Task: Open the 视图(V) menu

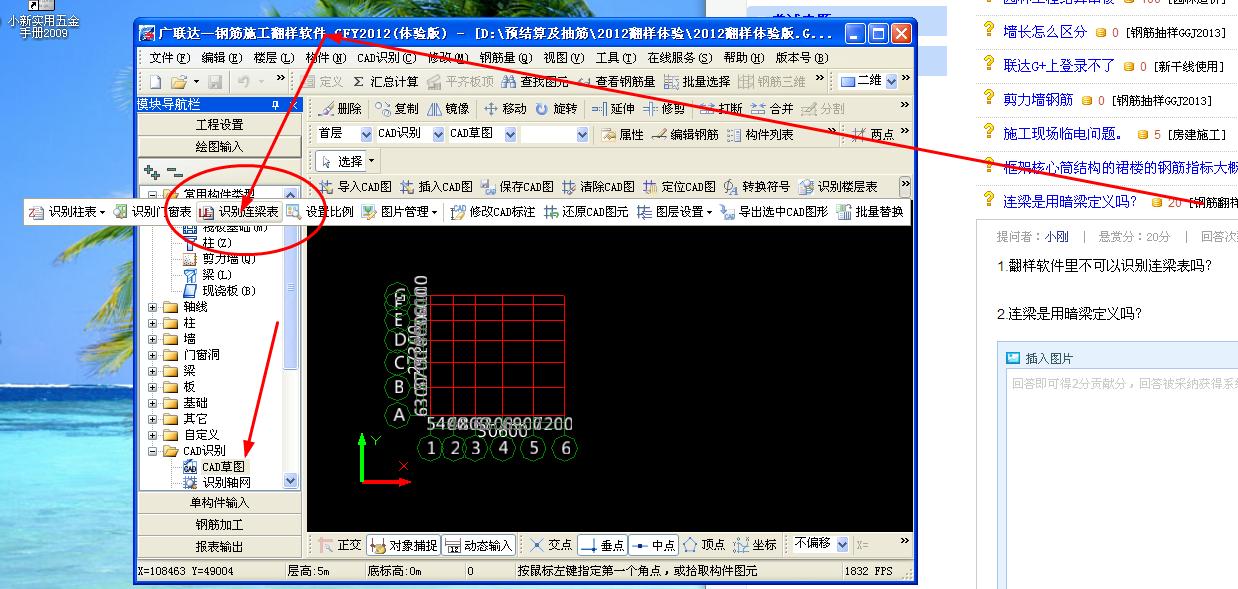Action: pyautogui.click(x=564, y=58)
